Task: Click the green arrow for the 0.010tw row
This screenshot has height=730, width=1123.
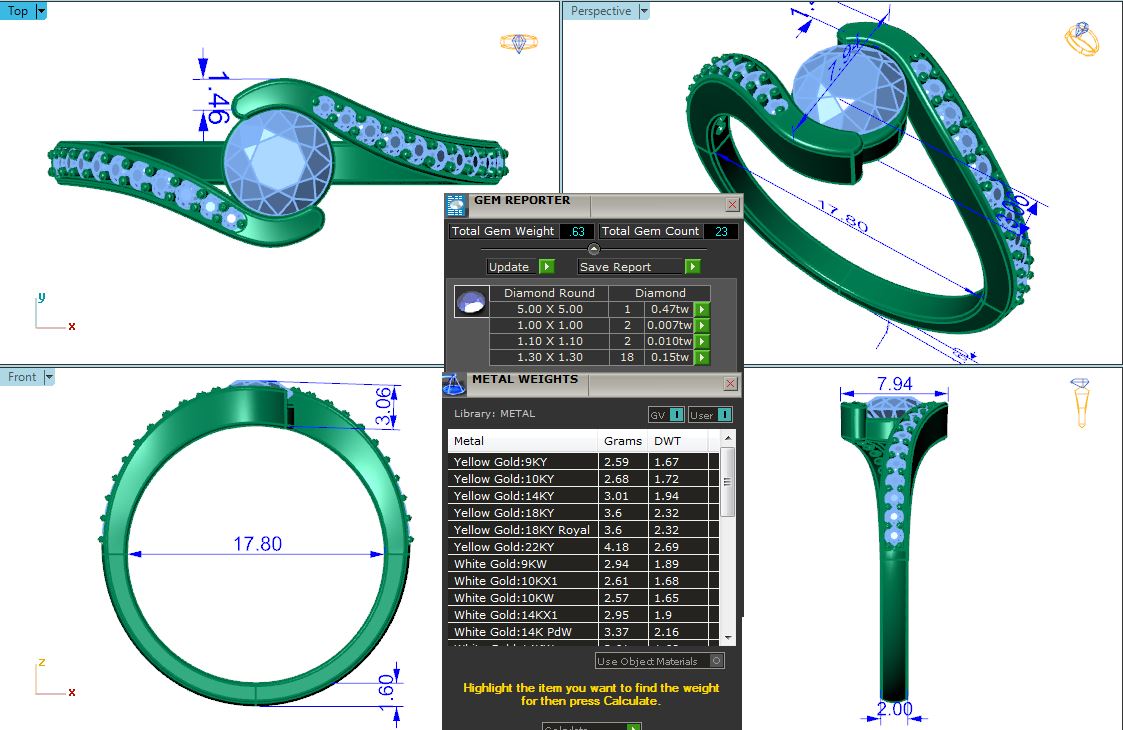Action: 702,341
